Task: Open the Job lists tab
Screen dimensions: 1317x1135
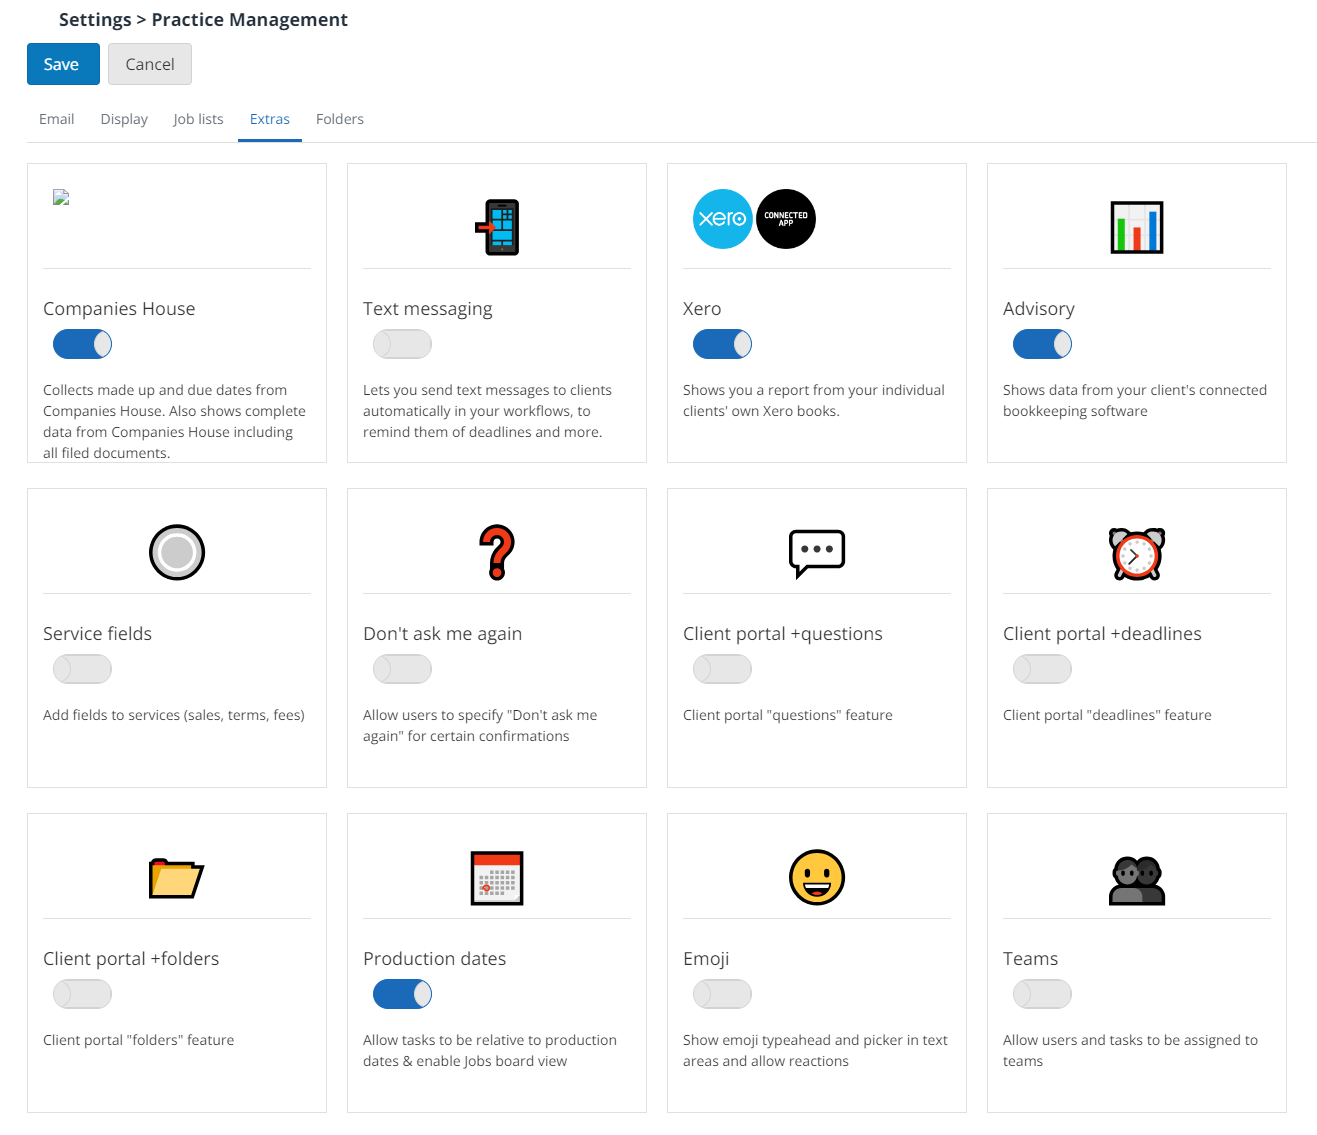Action: pos(198,119)
